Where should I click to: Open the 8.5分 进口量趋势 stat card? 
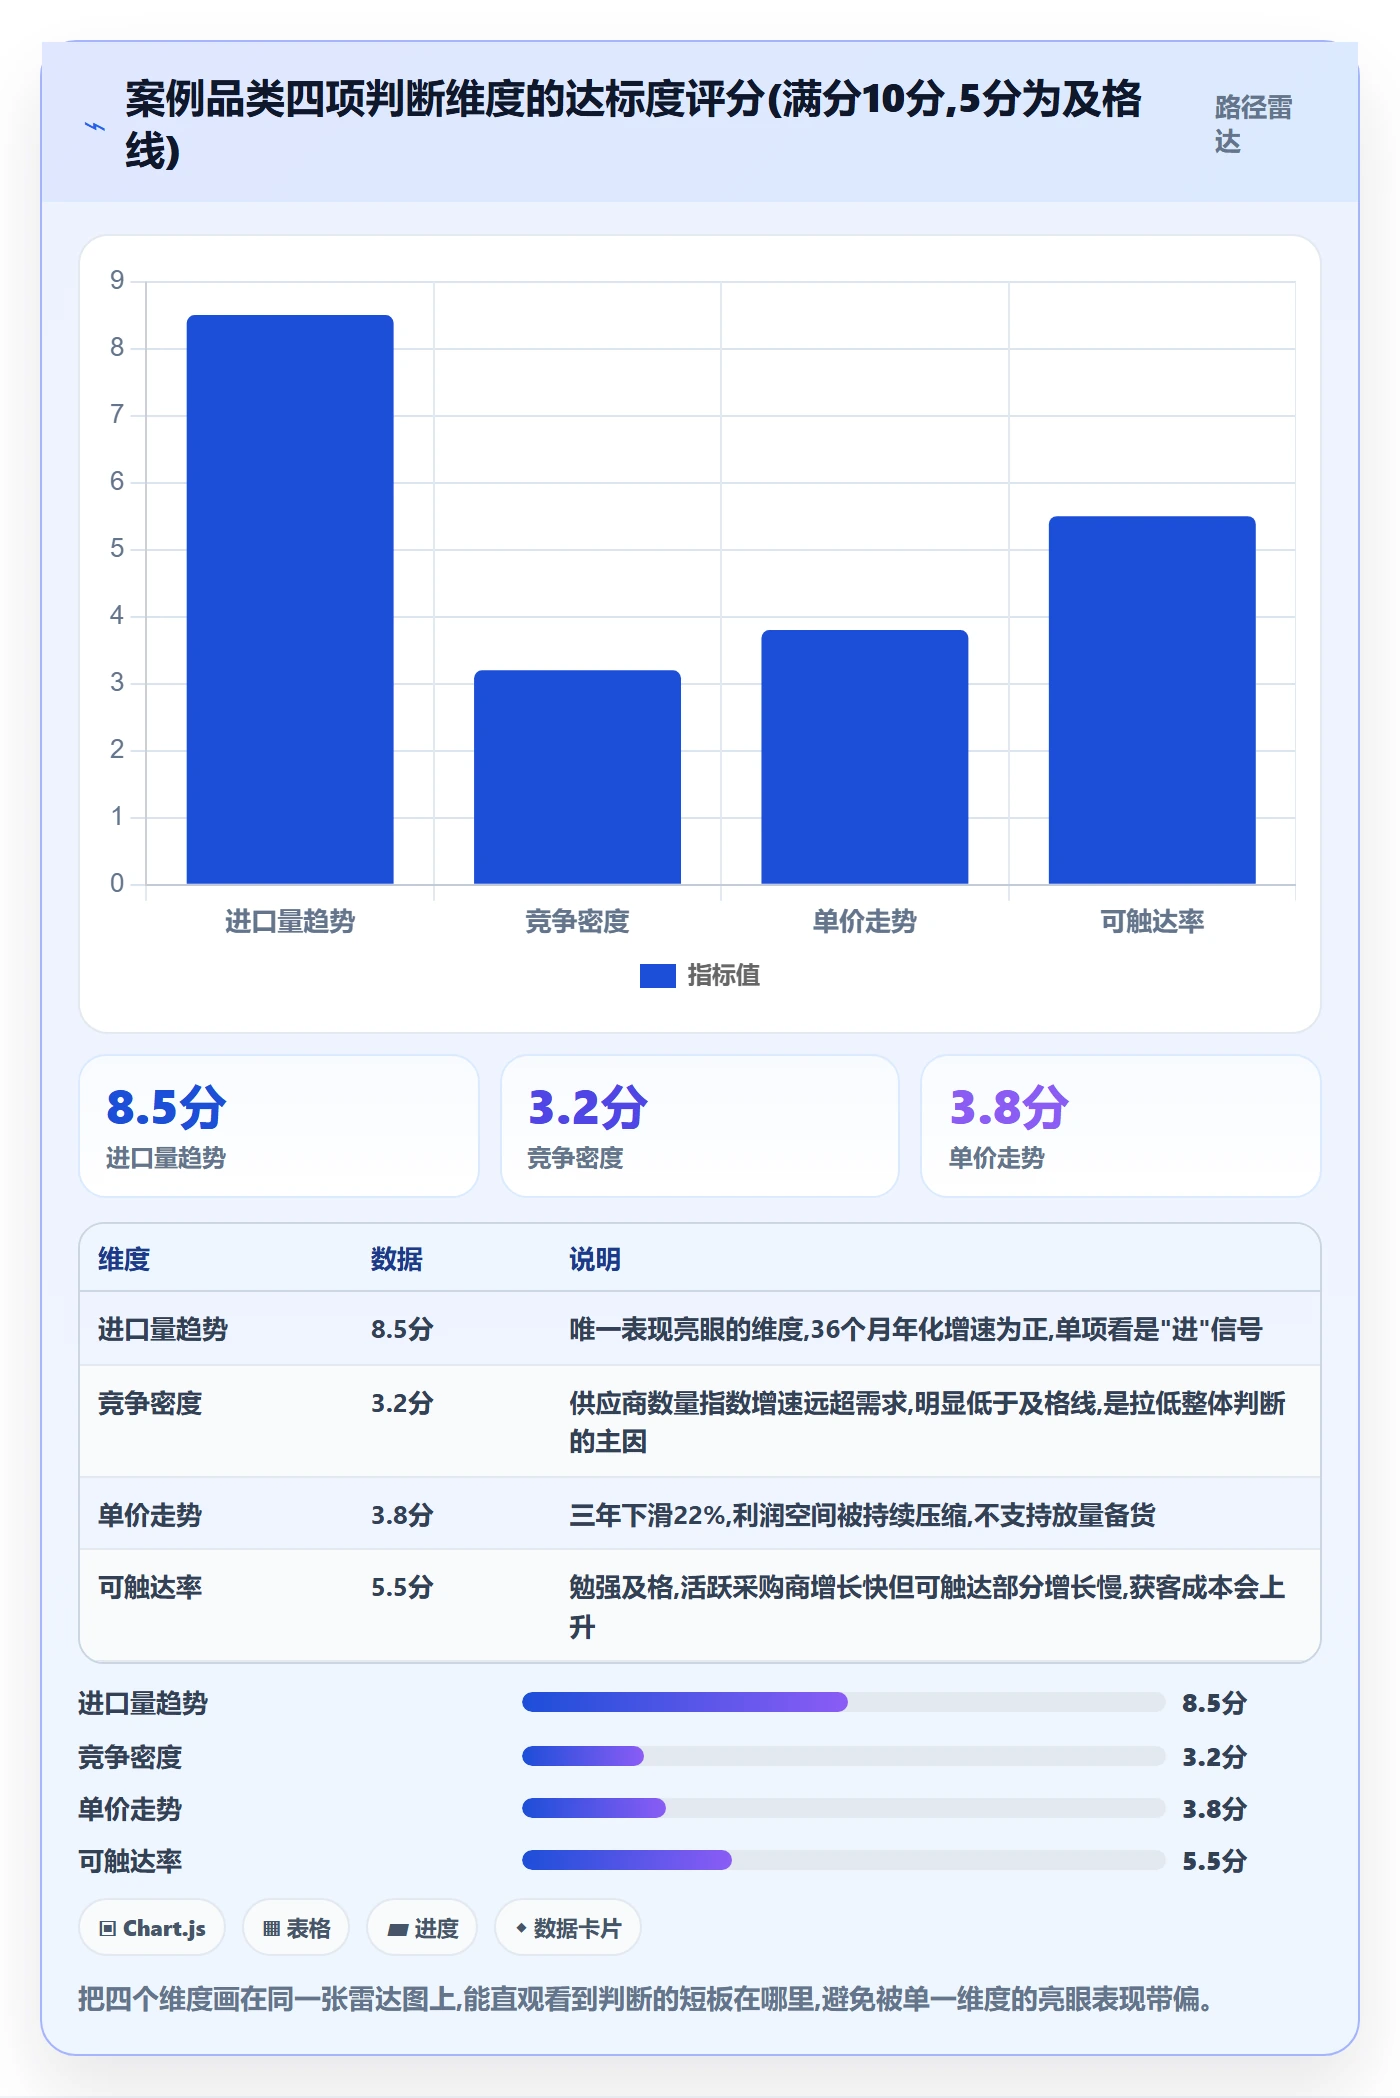(279, 1126)
